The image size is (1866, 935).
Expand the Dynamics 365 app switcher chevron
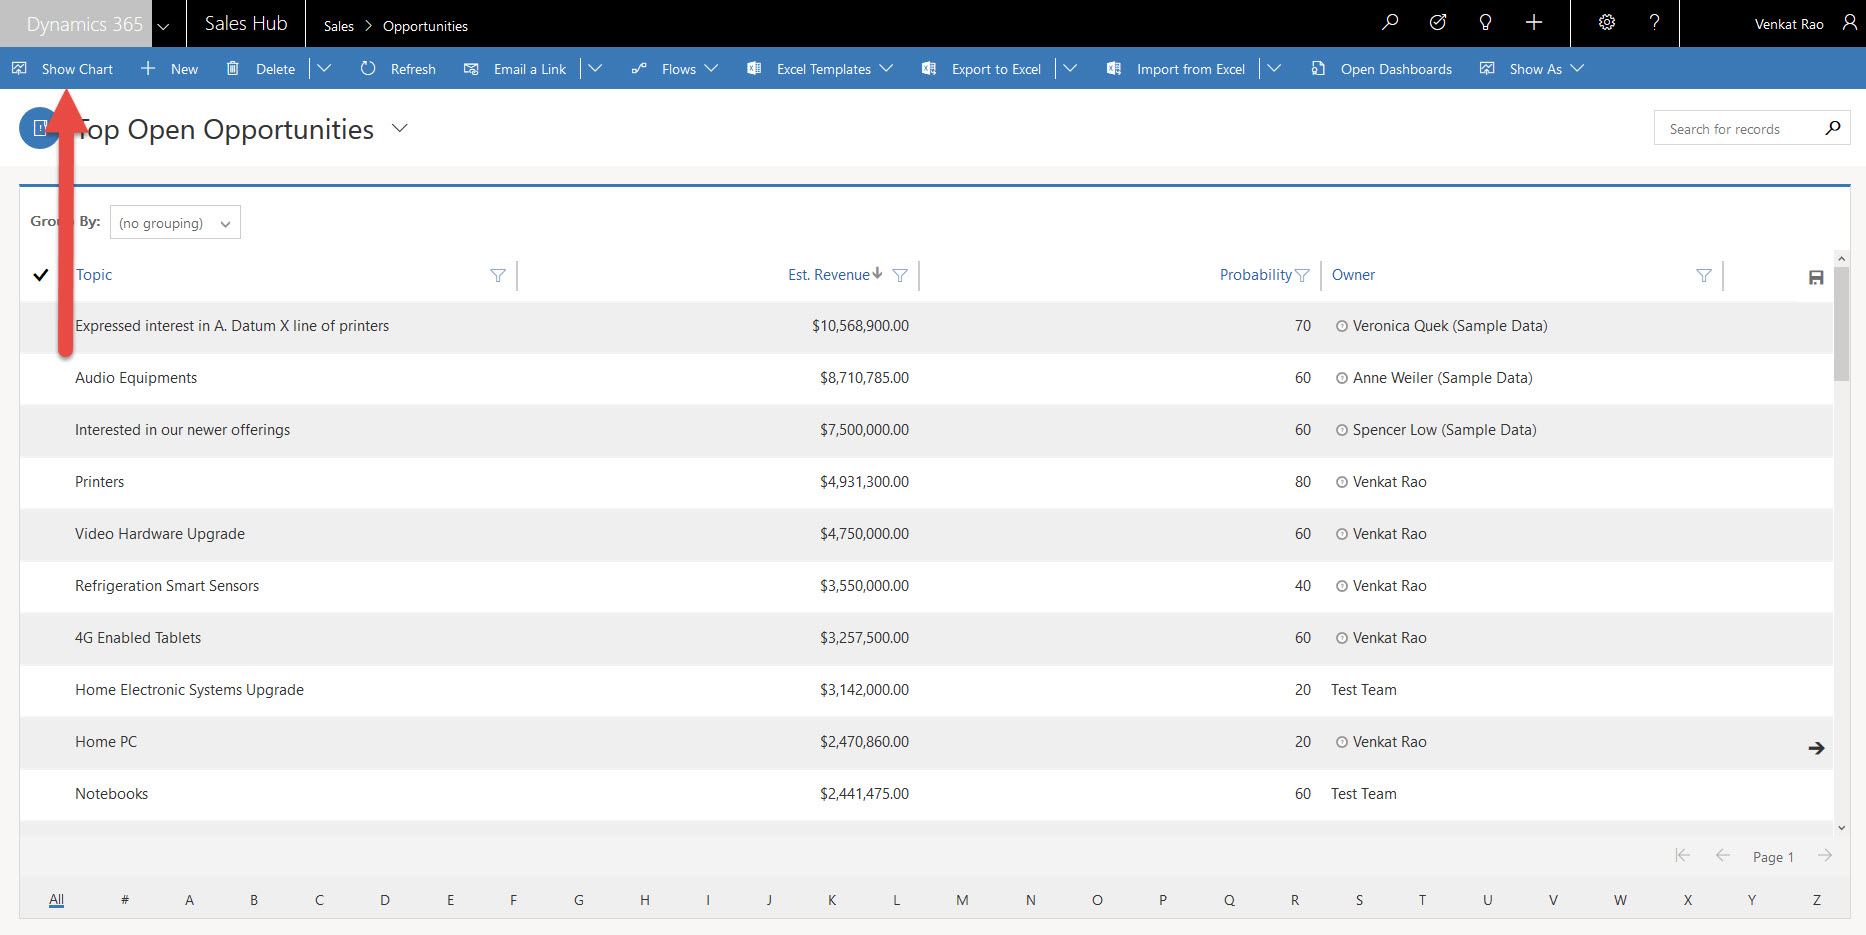(164, 25)
